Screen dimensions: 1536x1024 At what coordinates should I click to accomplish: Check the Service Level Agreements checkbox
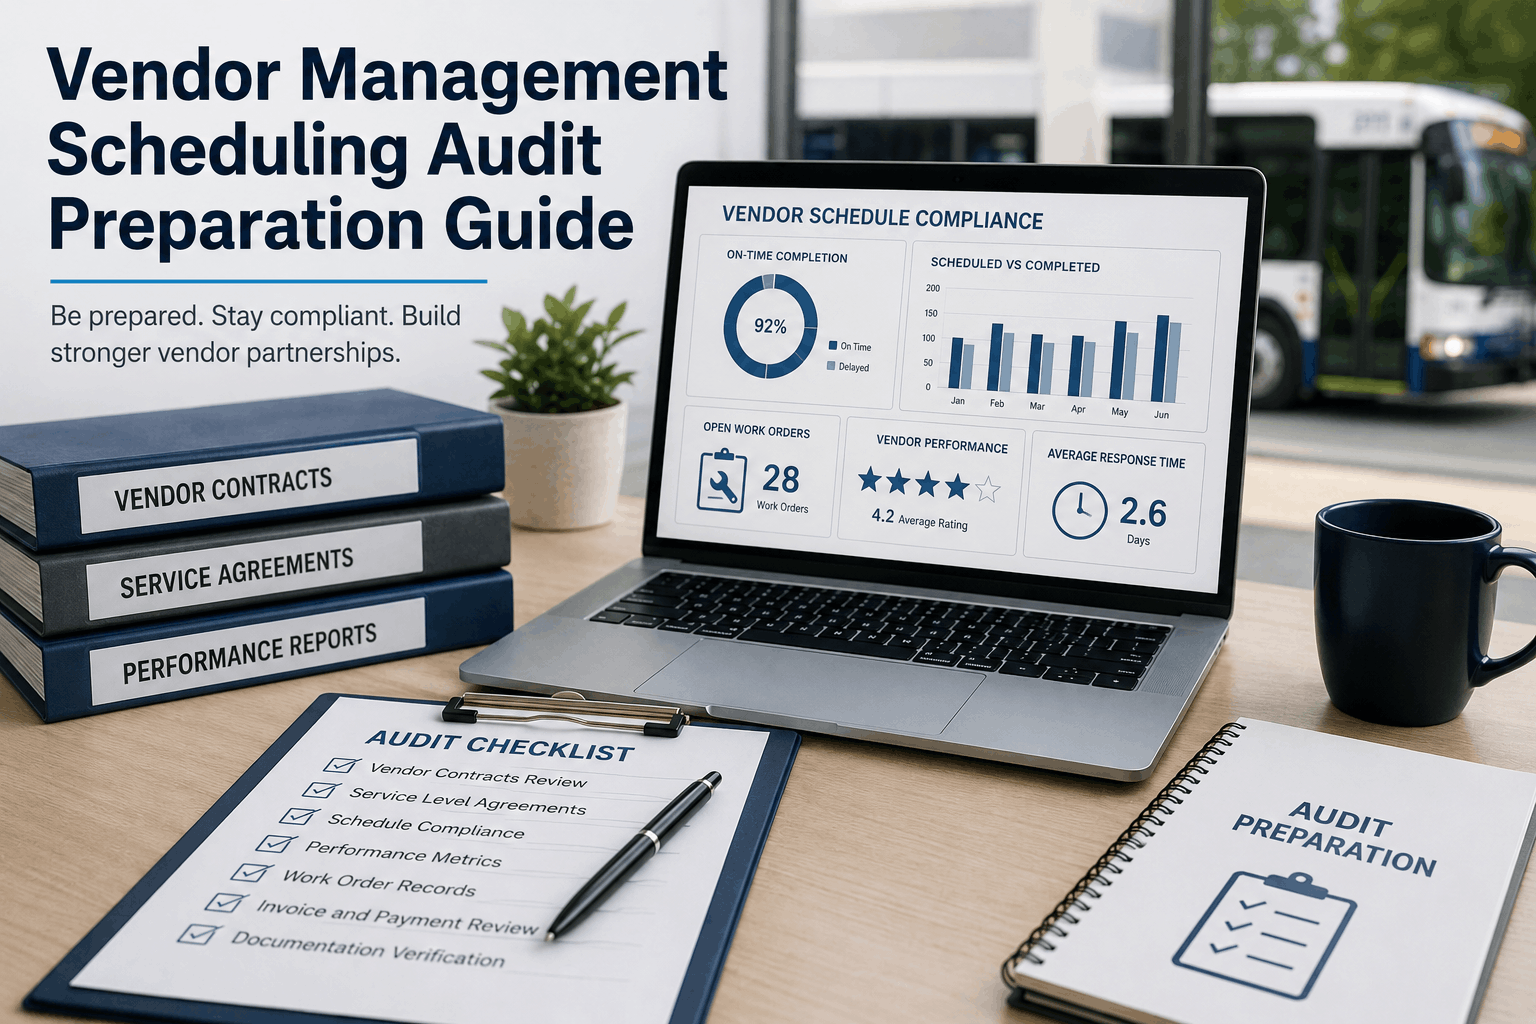321,790
